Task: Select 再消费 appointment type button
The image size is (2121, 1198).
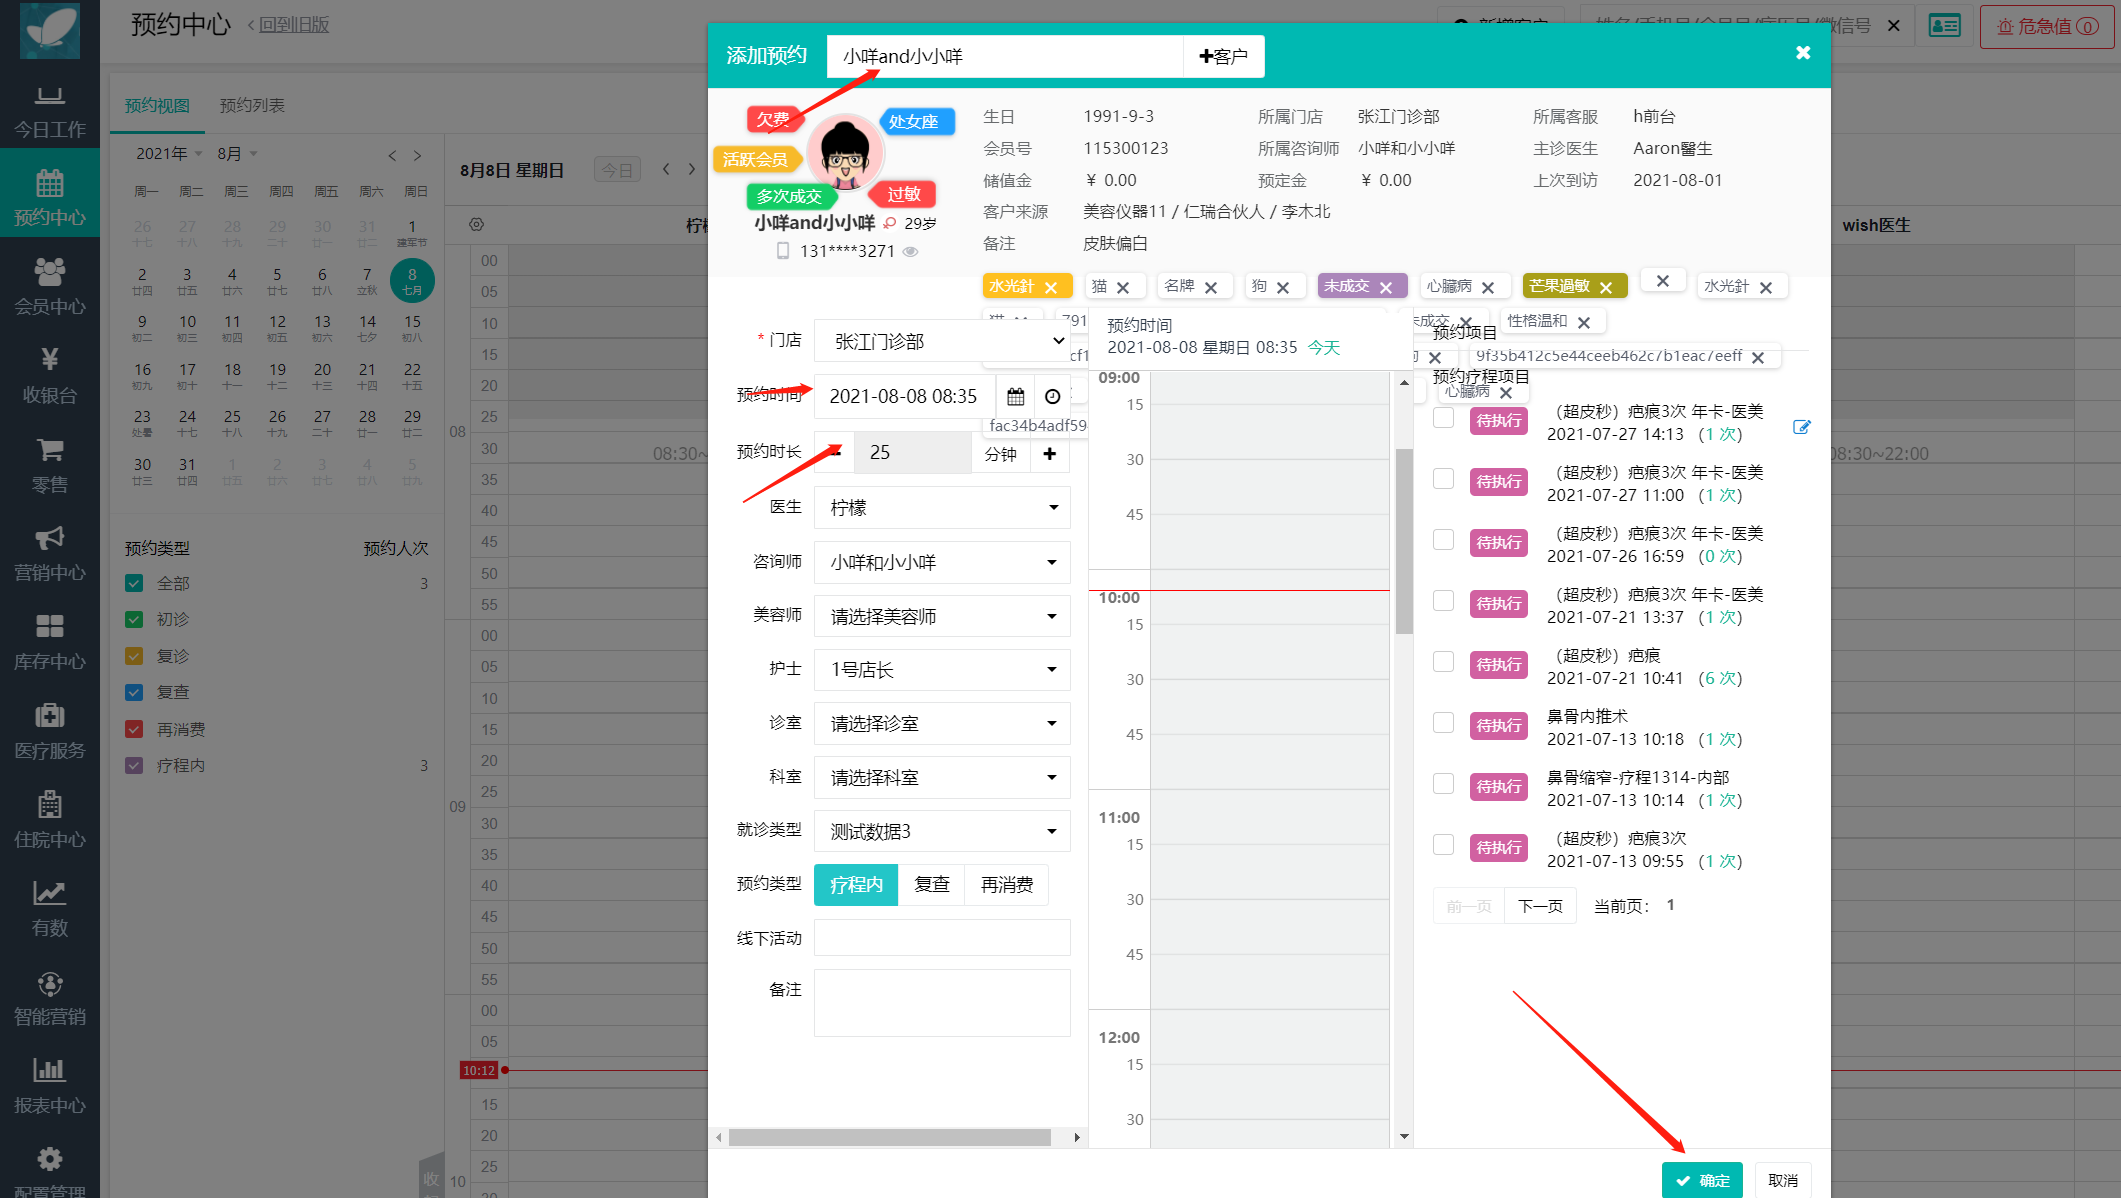Action: tap(1006, 885)
